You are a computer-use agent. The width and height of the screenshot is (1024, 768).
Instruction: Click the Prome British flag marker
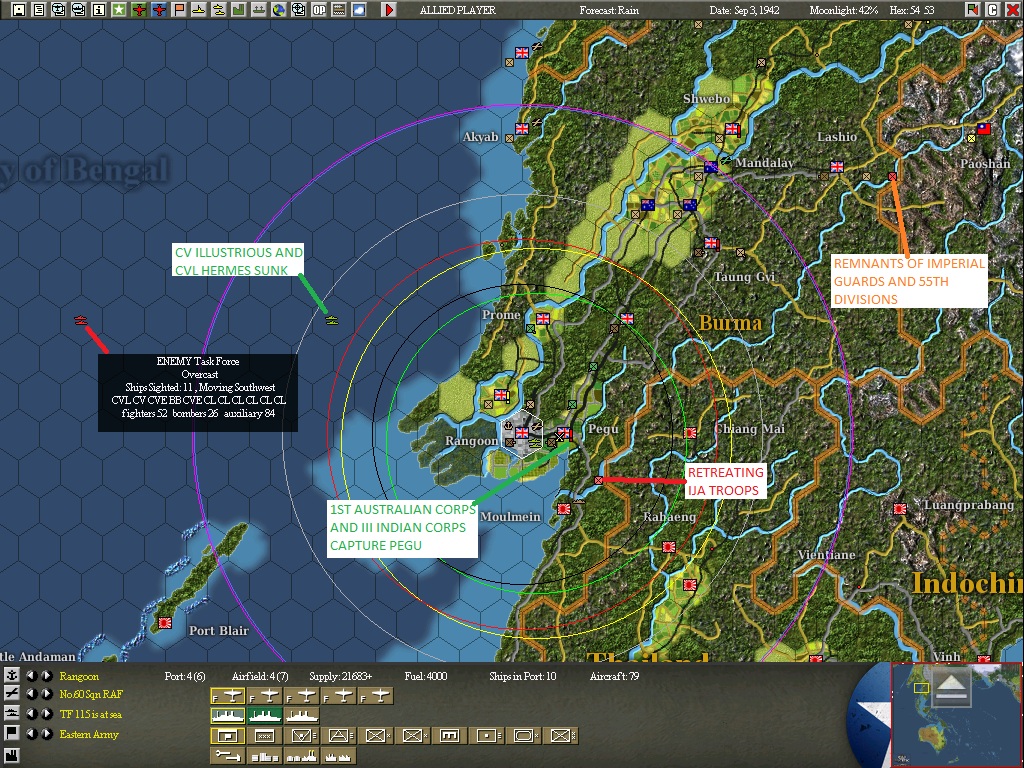543,318
